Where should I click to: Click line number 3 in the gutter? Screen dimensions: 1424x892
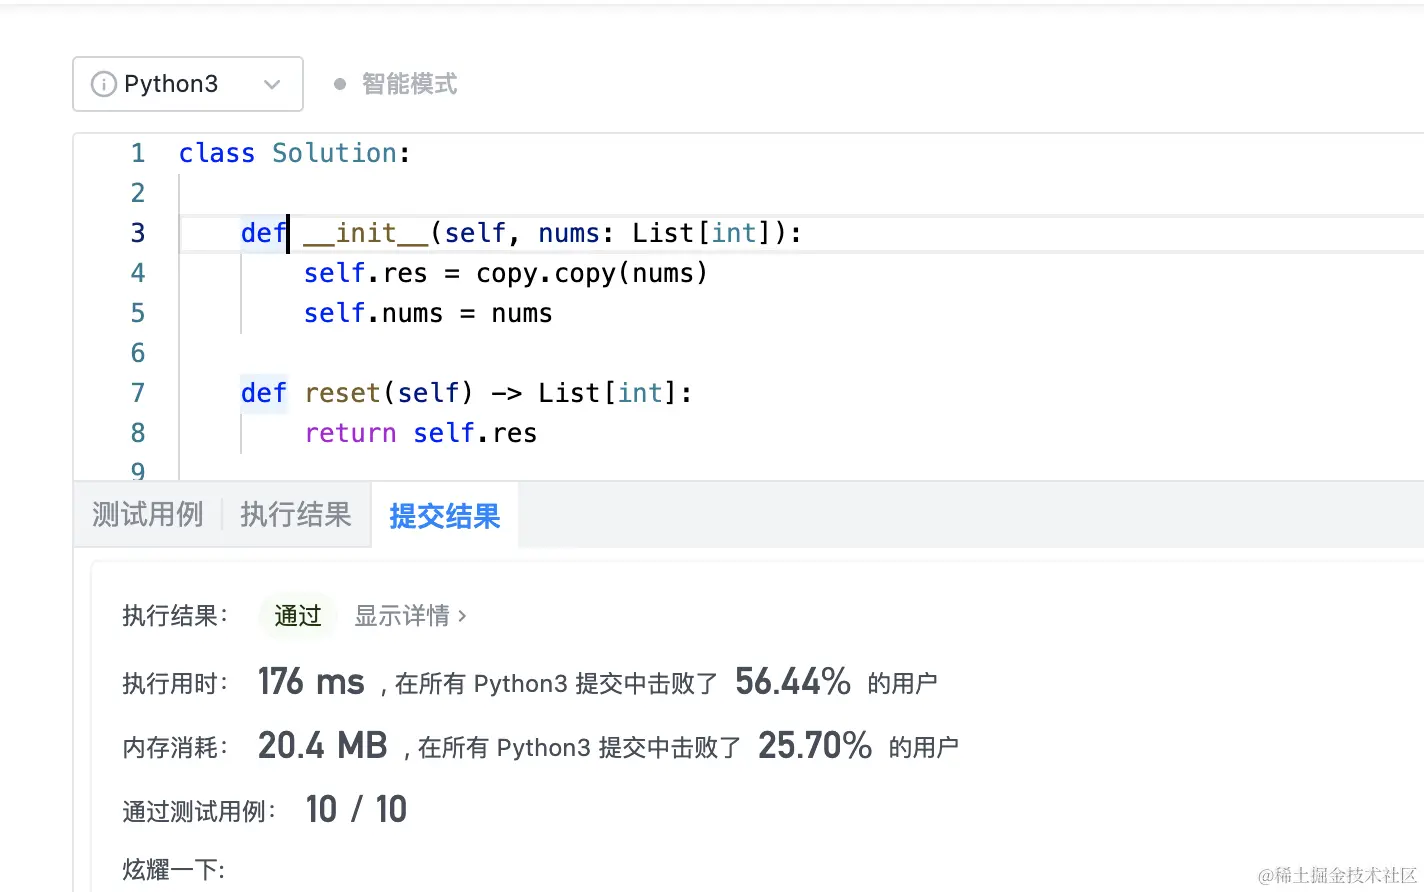[138, 233]
